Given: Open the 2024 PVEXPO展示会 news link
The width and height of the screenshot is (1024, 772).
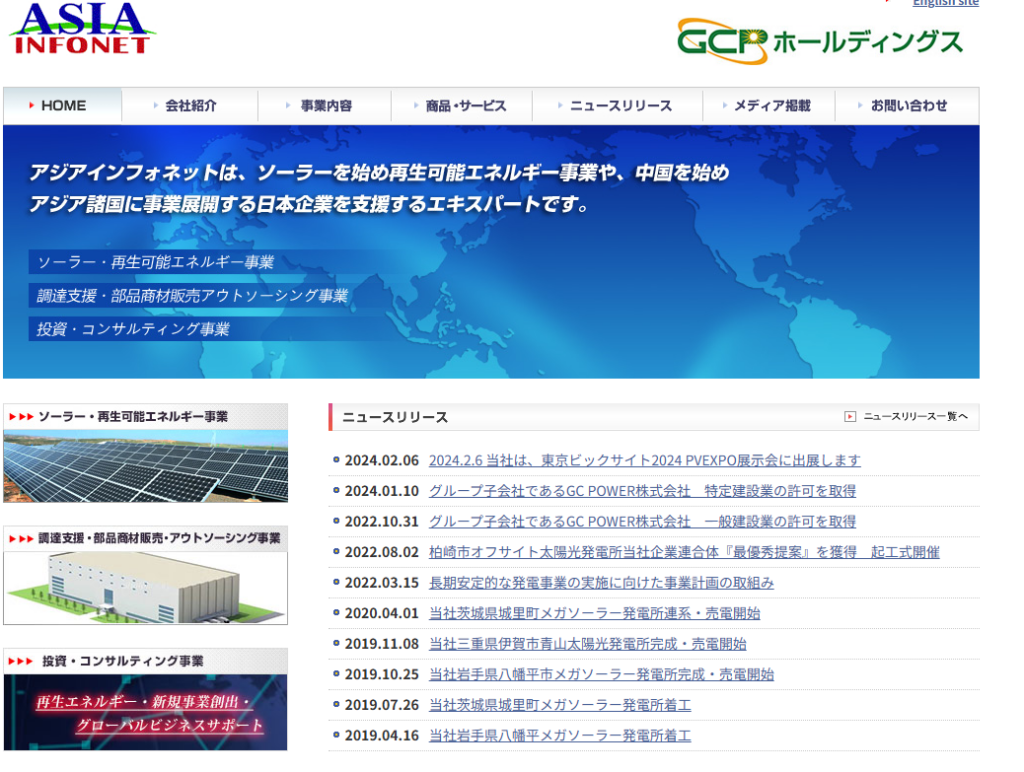Looking at the screenshot, I should click(x=644, y=460).
